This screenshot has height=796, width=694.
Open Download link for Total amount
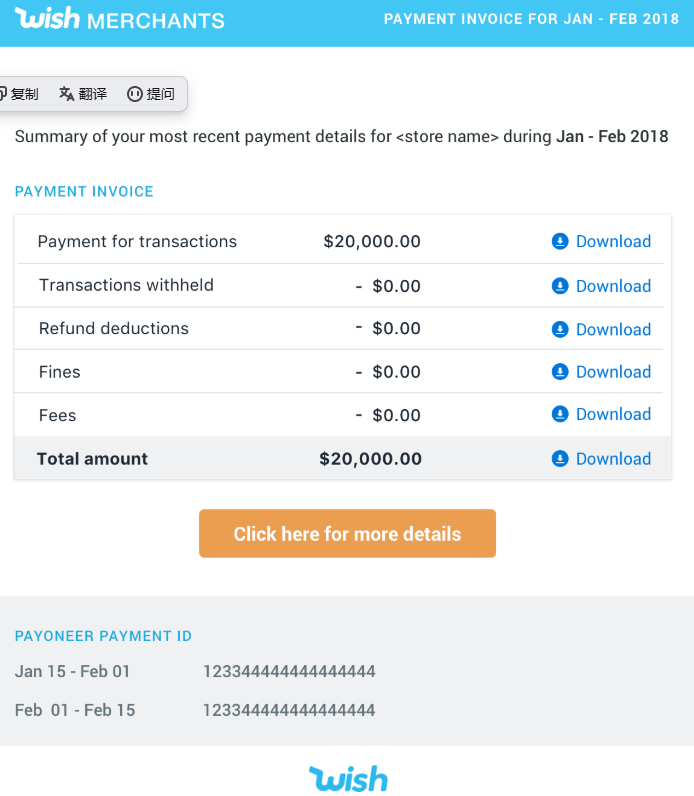tap(613, 459)
